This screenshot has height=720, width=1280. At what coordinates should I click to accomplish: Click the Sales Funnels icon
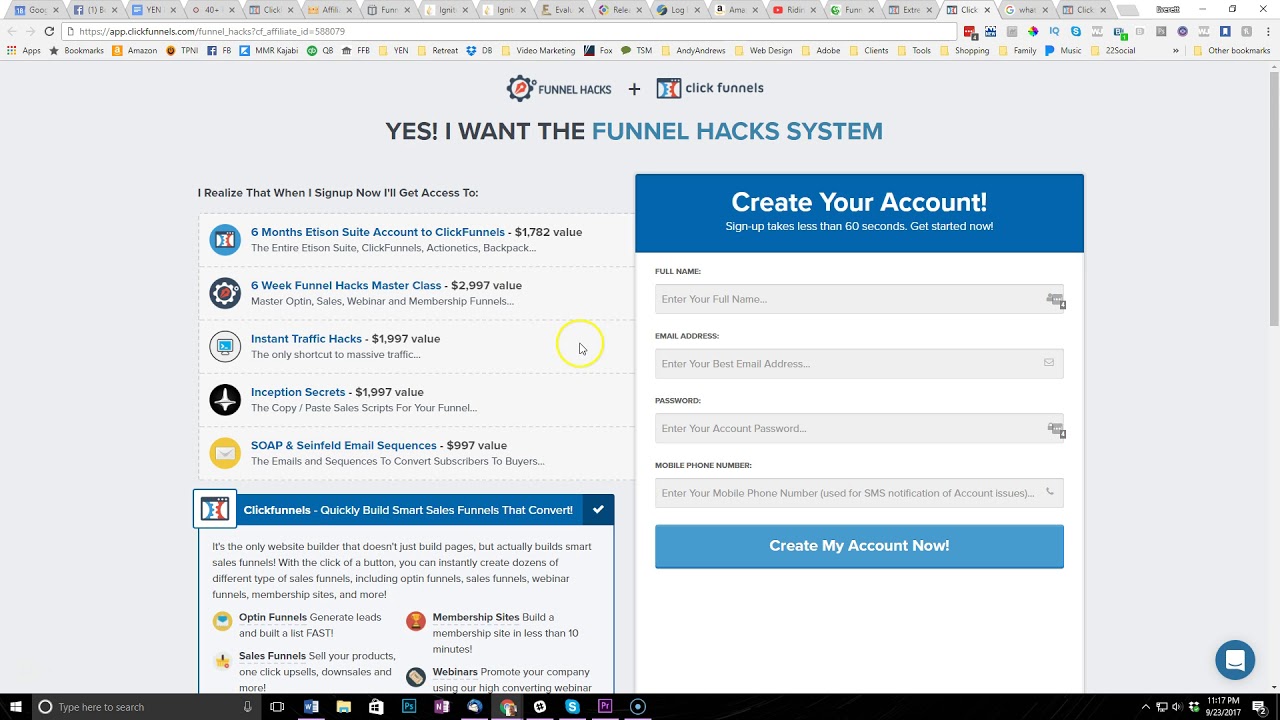point(222,661)
